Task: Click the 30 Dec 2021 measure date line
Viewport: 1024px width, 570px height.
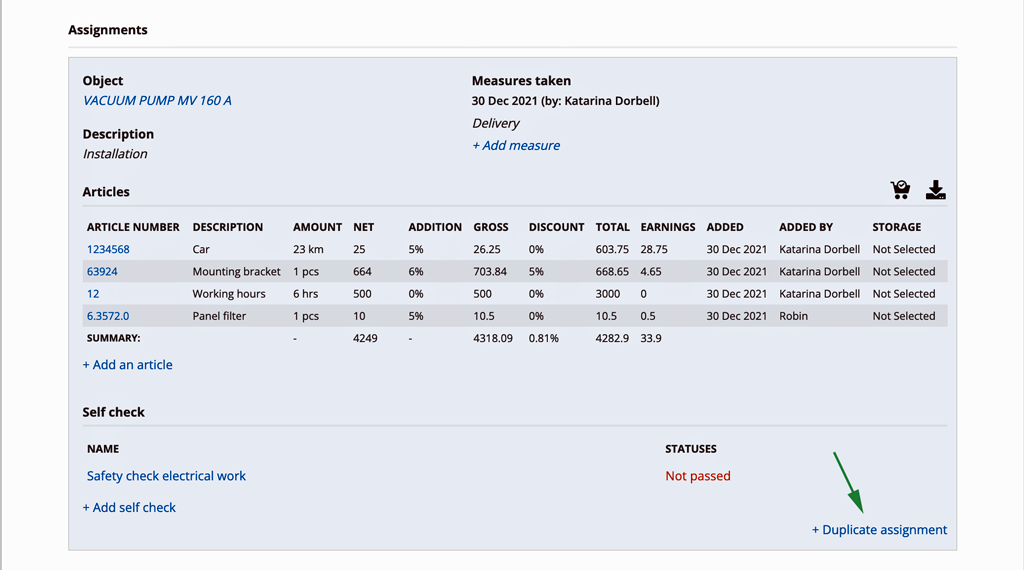Action: (566, 101)
